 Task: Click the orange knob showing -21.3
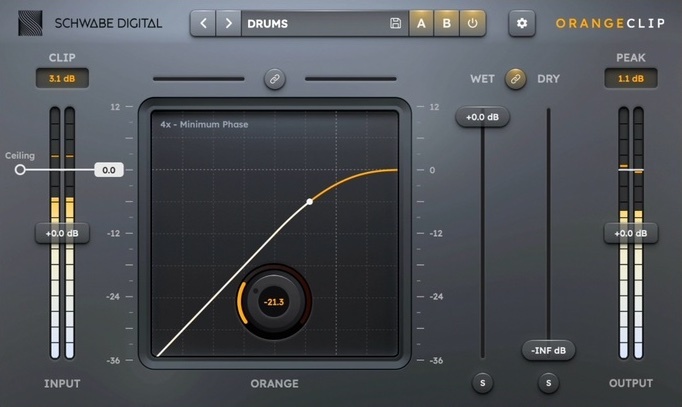(x=274, y=301)
